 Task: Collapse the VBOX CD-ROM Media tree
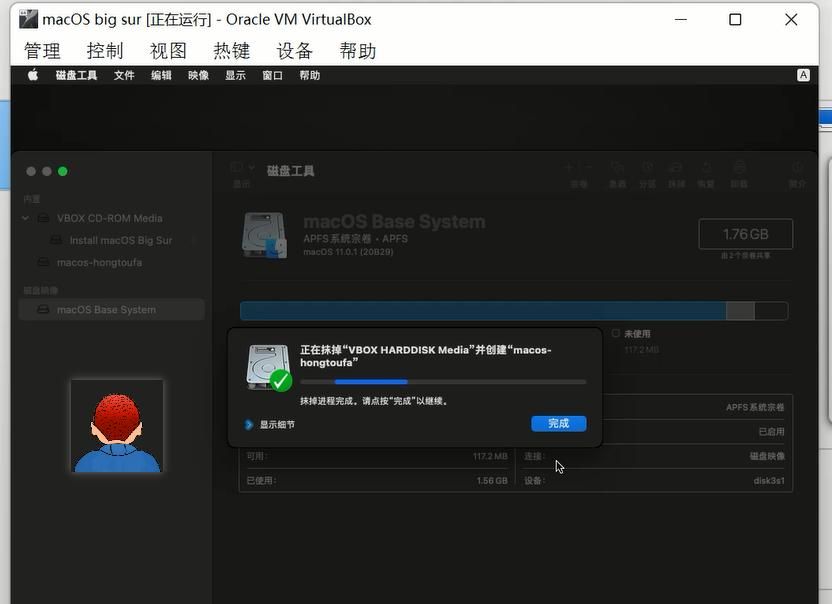[x=26, y=218]
